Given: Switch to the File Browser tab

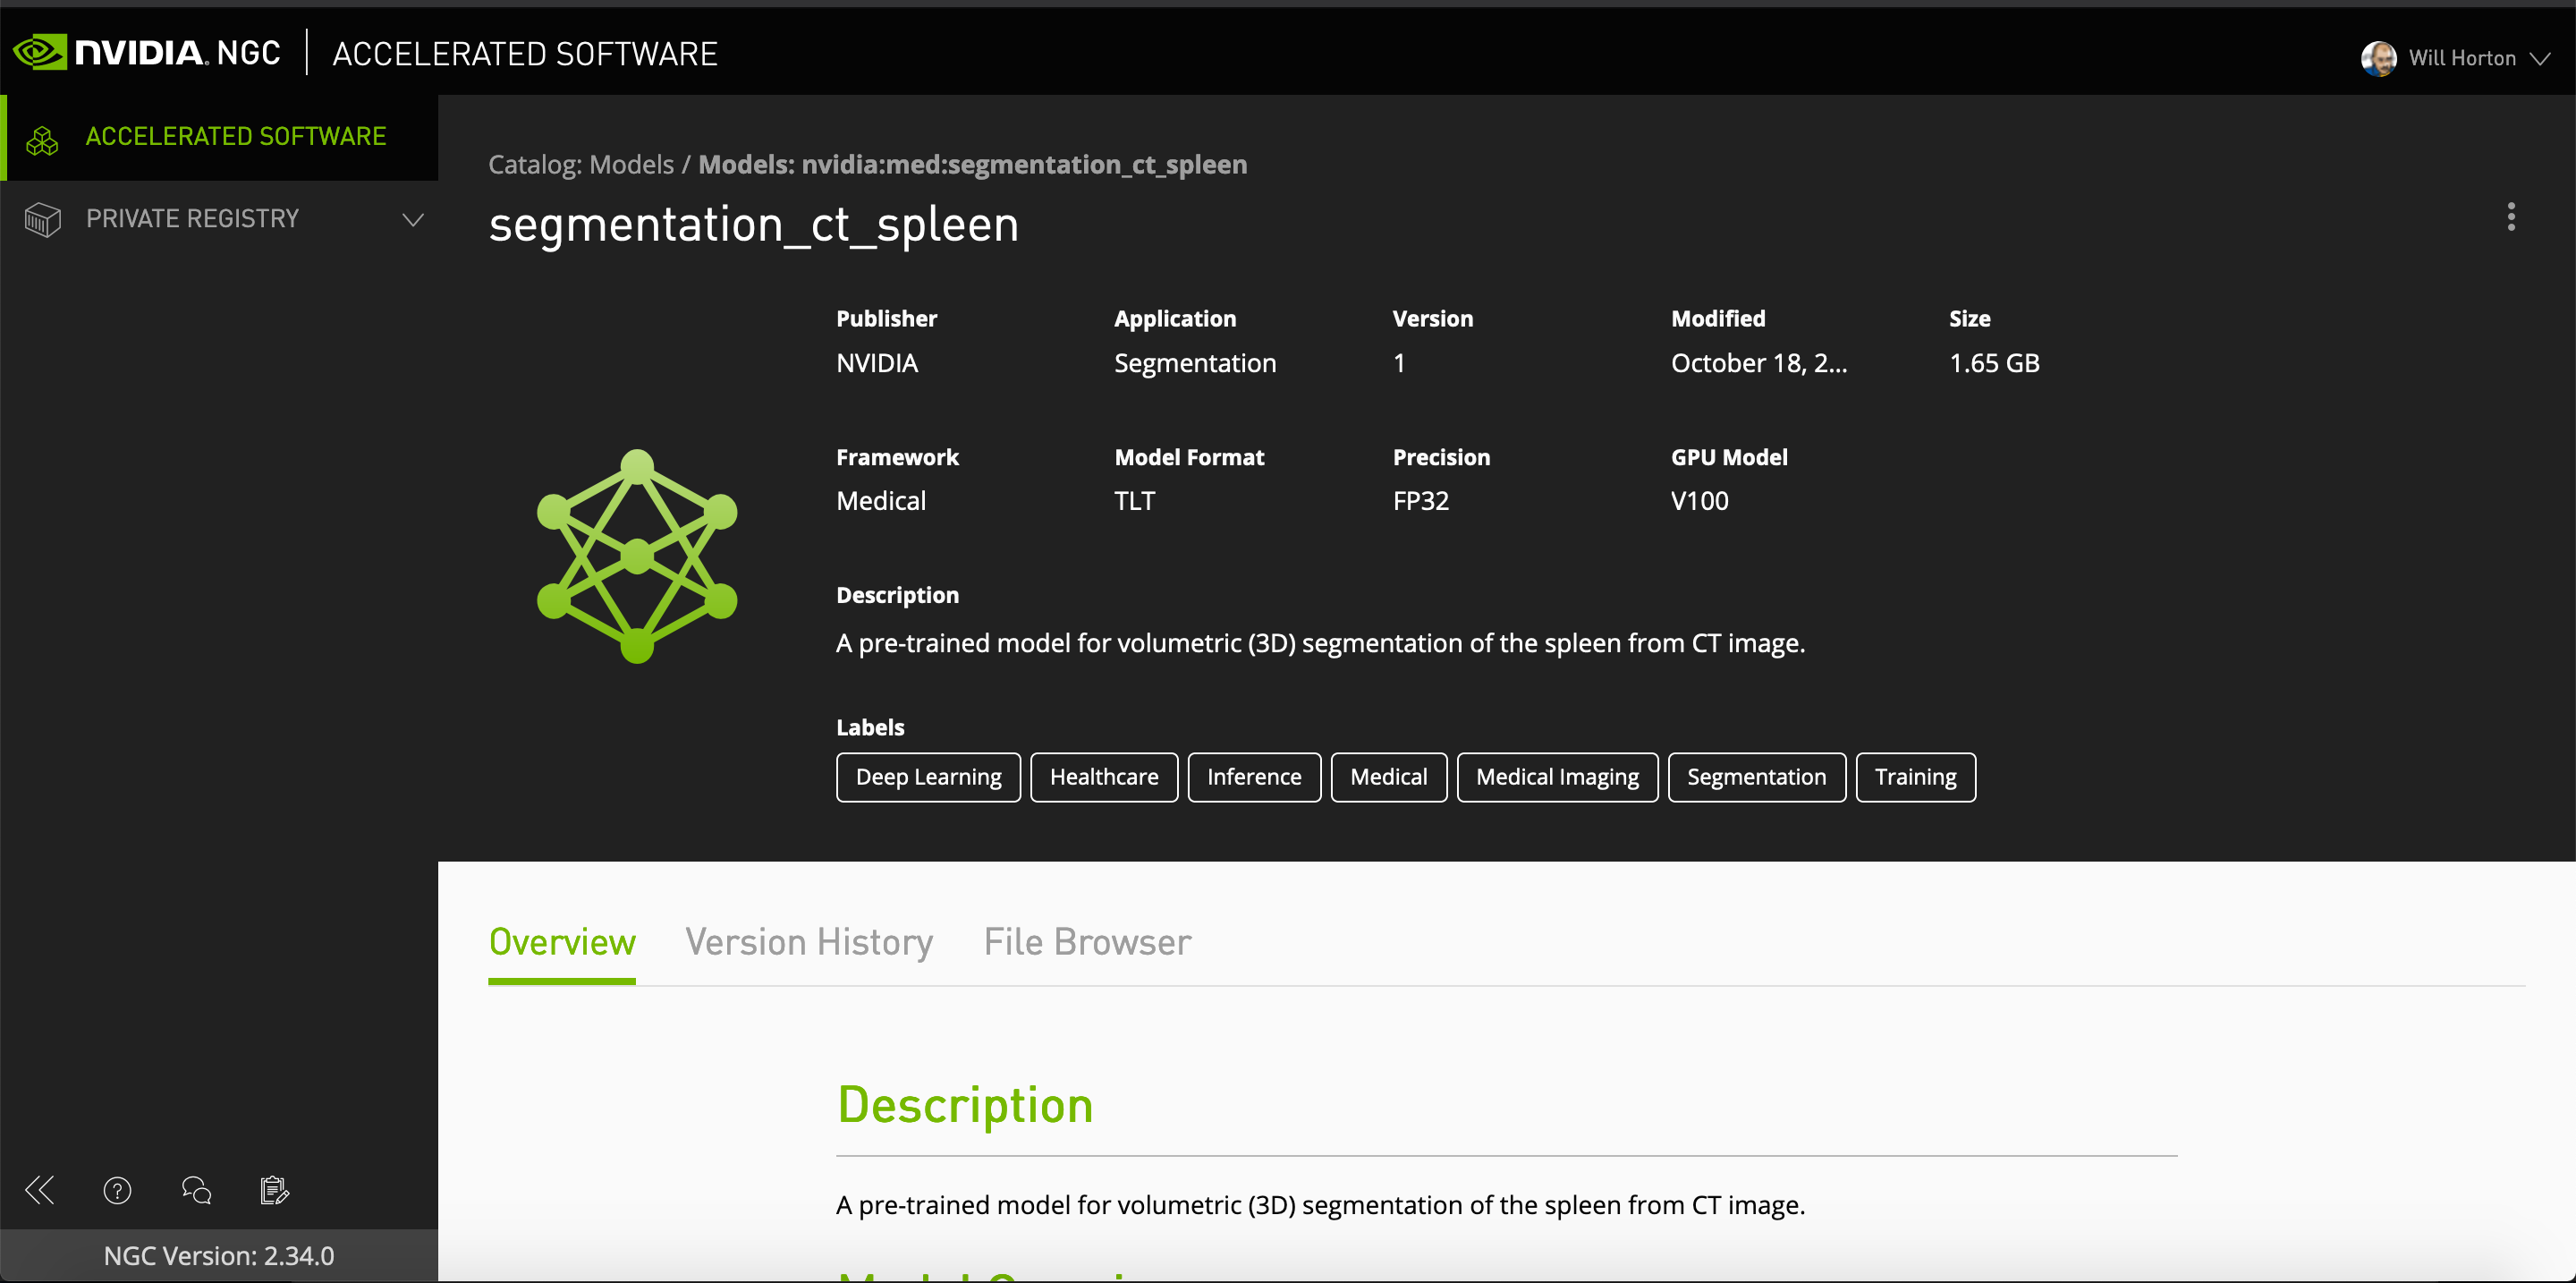Looking at the screenshot, I should click(1087, 942).
